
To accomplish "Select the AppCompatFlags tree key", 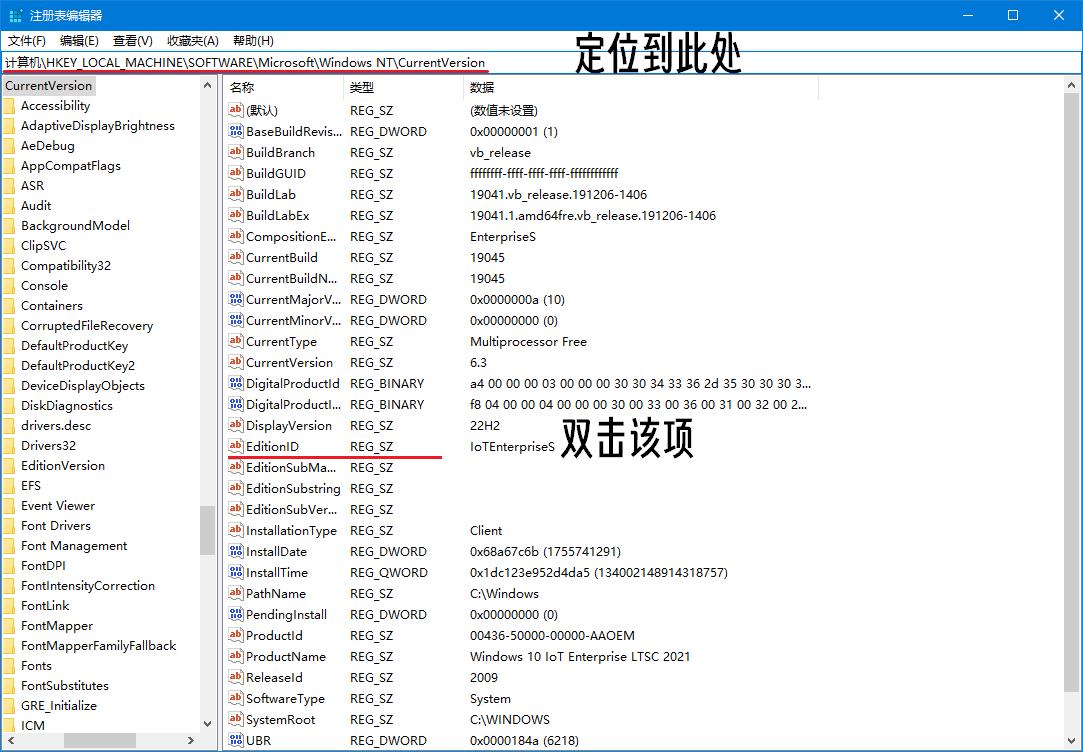I will (70, 166).
